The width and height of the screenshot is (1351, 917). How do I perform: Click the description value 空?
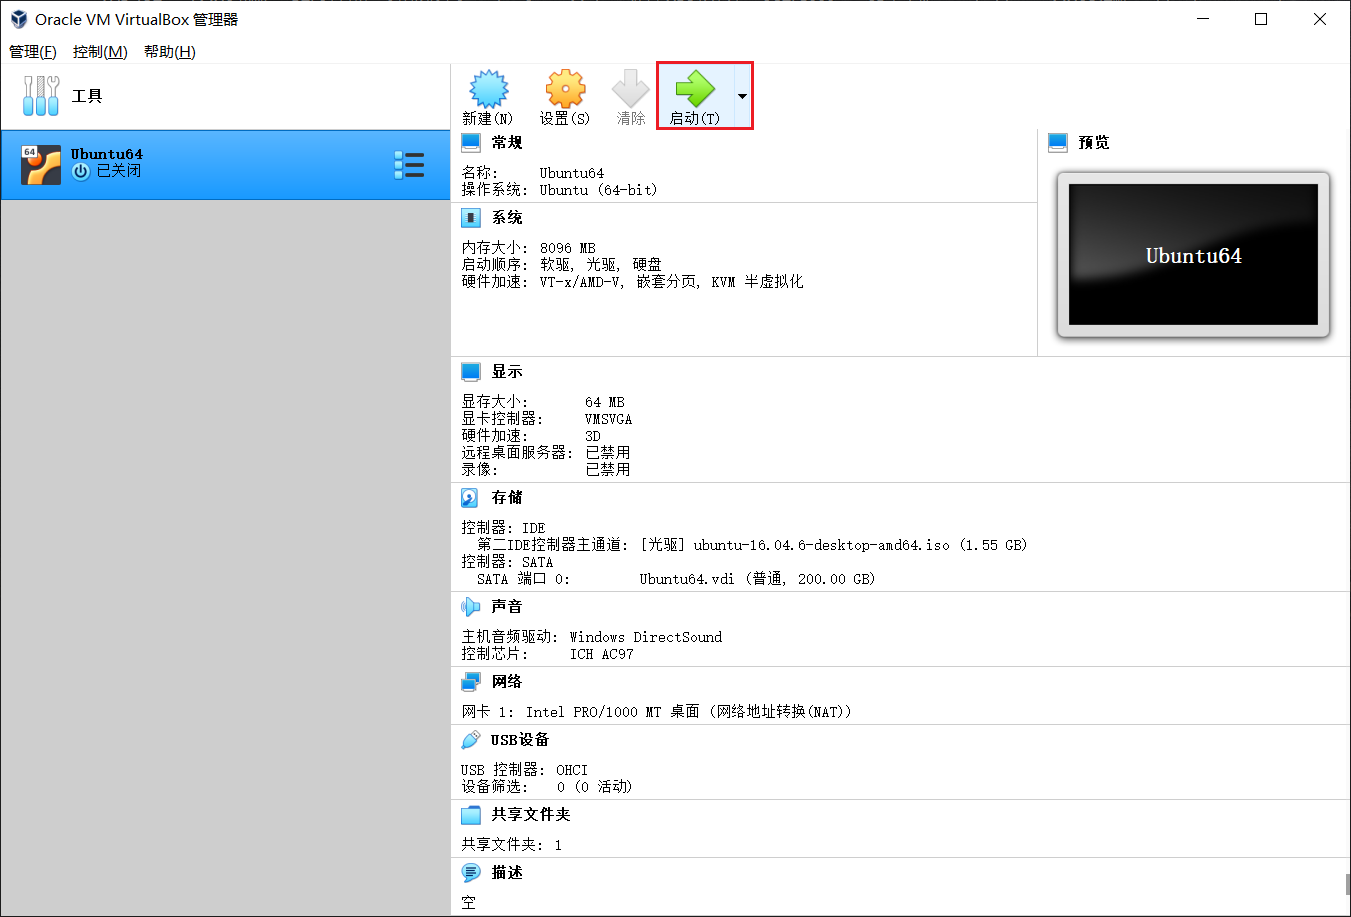(x=468, y=903)
